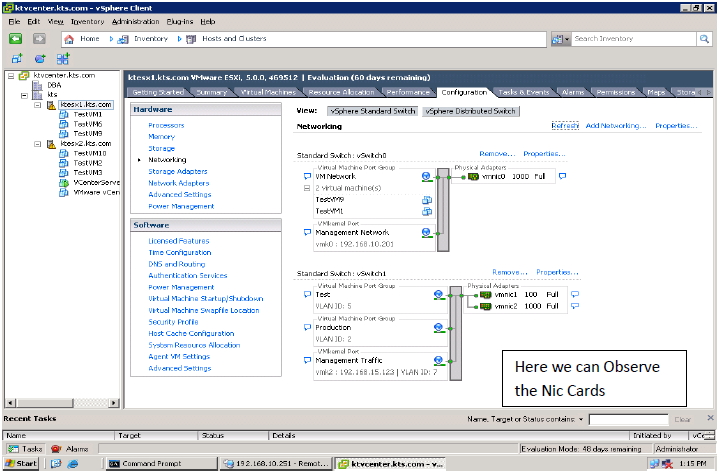Click Remove link for vSwitch0
Image resolution: width=719 pixels, height=471 pixels.
point(497,154)
